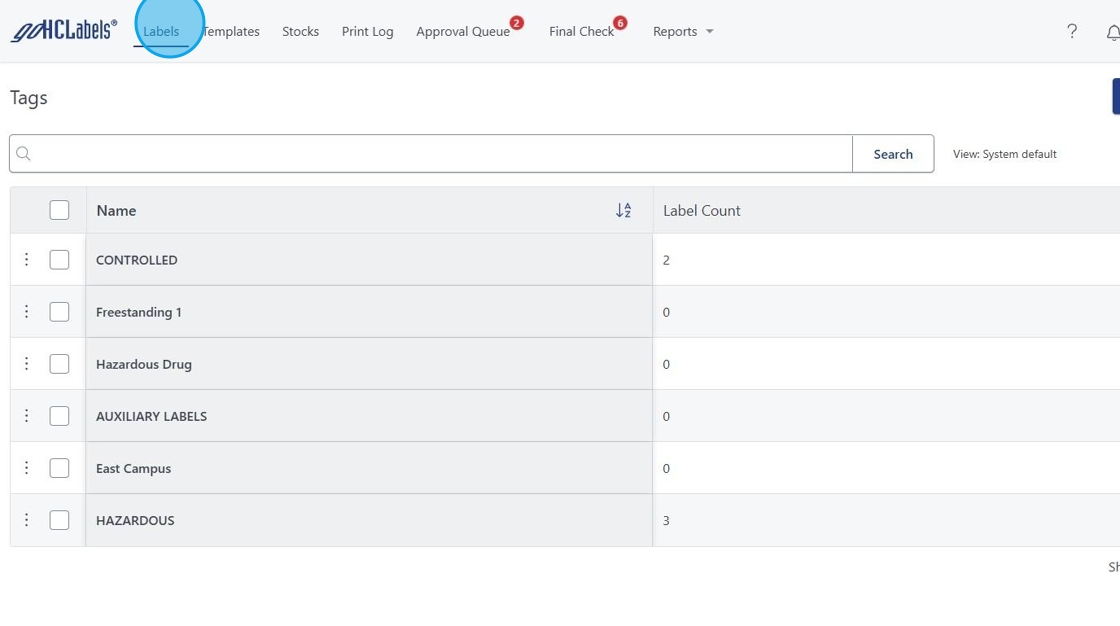
Task: Open row menu for Hazardous Drug tag
Action: click(x=27, y=364)
